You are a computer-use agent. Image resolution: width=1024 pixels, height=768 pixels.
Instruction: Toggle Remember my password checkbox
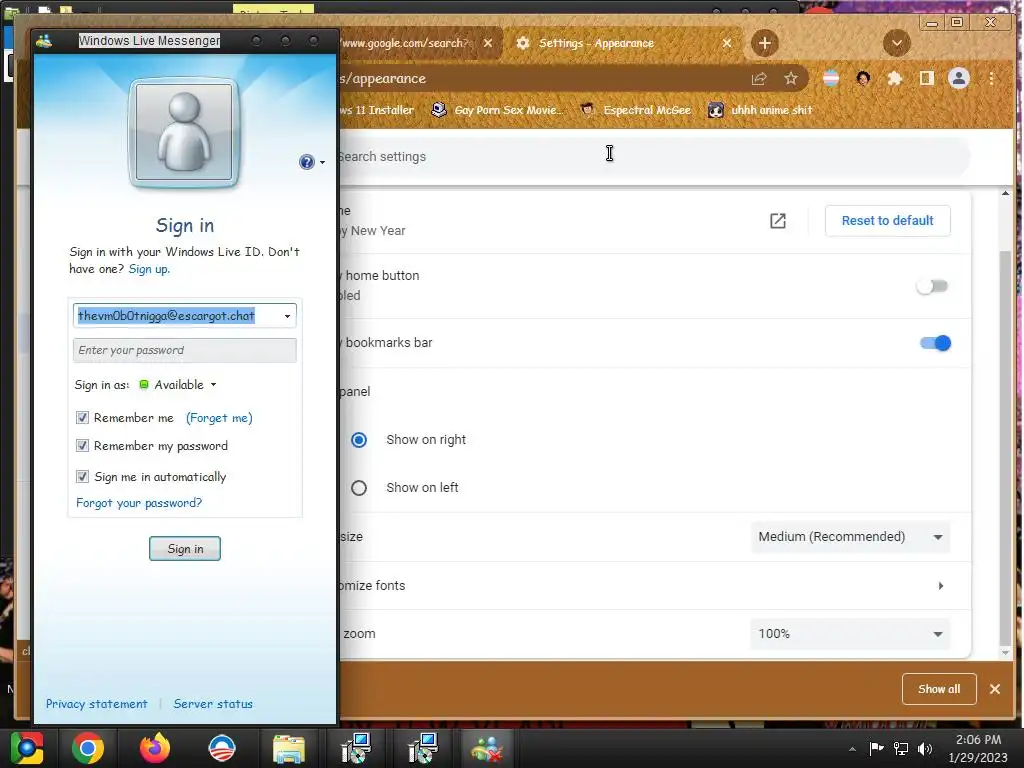point(82,446)
